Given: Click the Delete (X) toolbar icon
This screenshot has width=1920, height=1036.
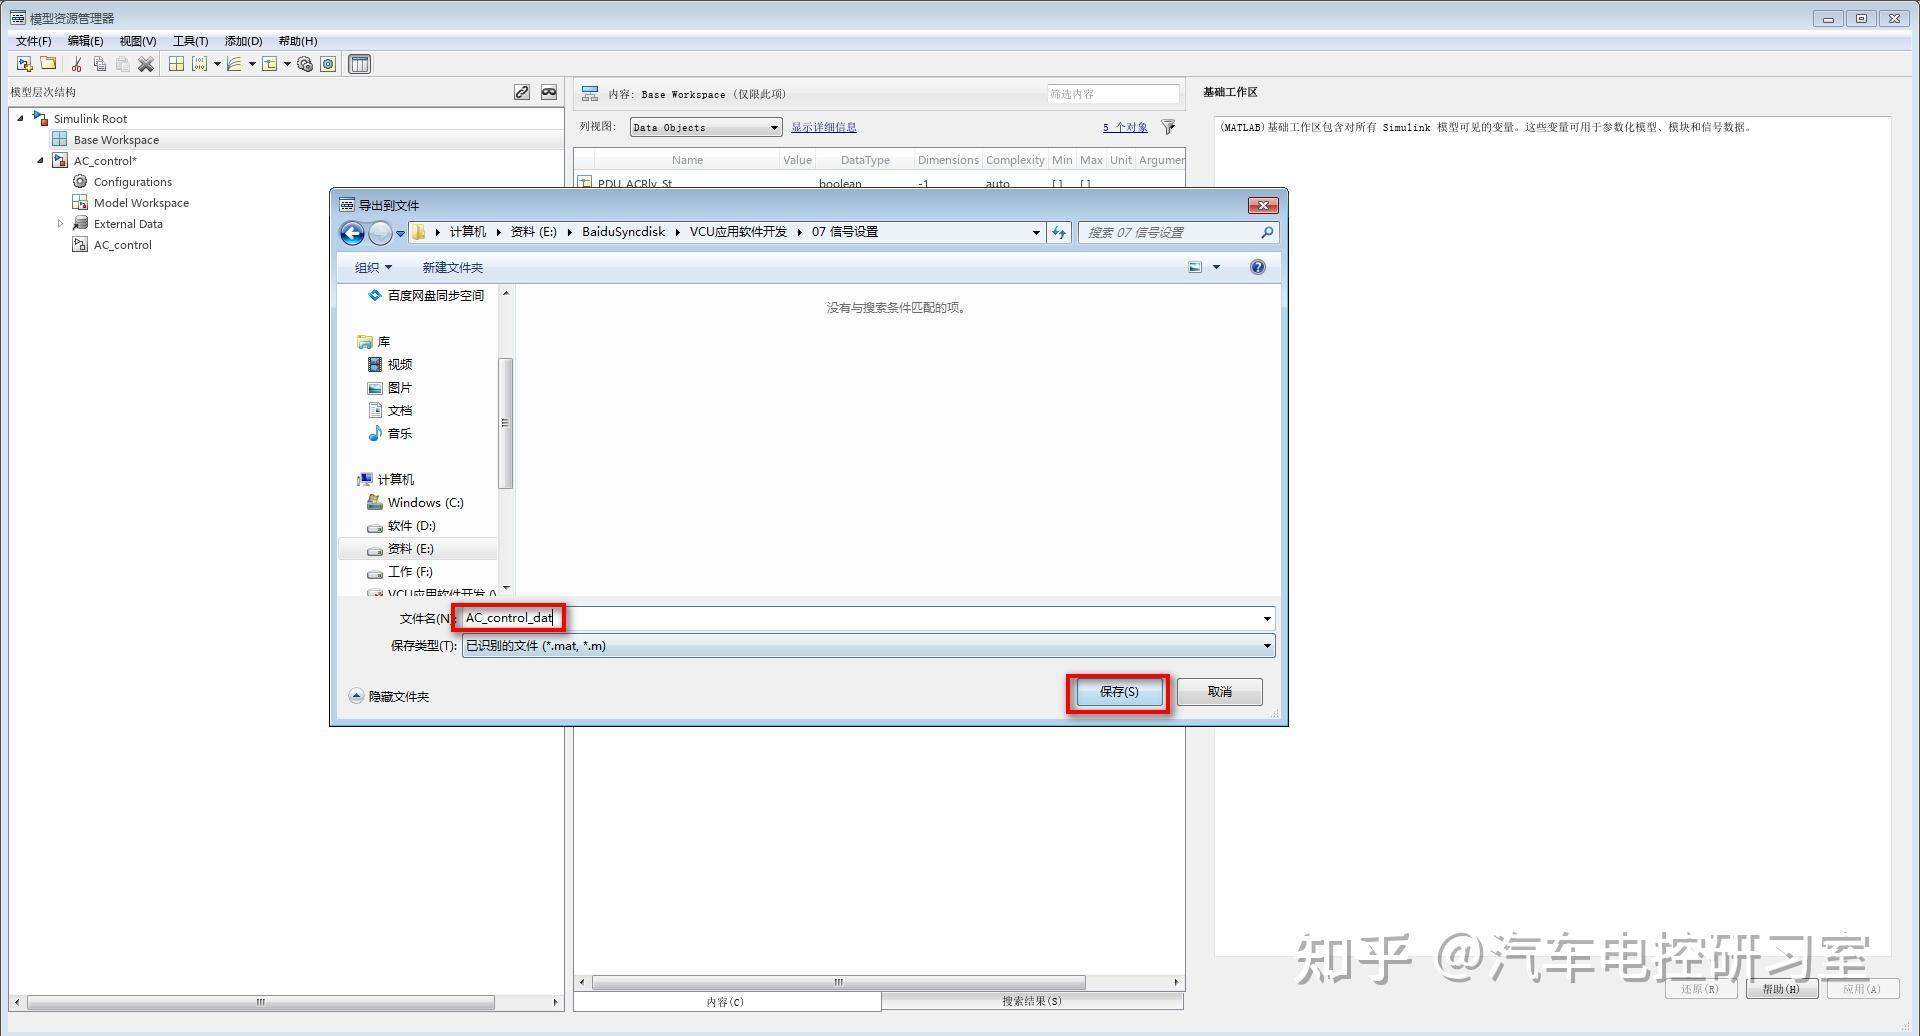Looking at the screenshot, I should (146, 63).
